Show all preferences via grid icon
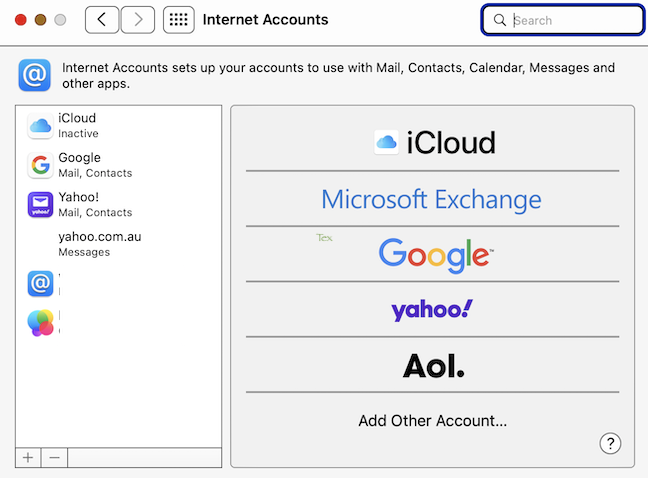This screenshot has width=648, height=478. (179, 19)
